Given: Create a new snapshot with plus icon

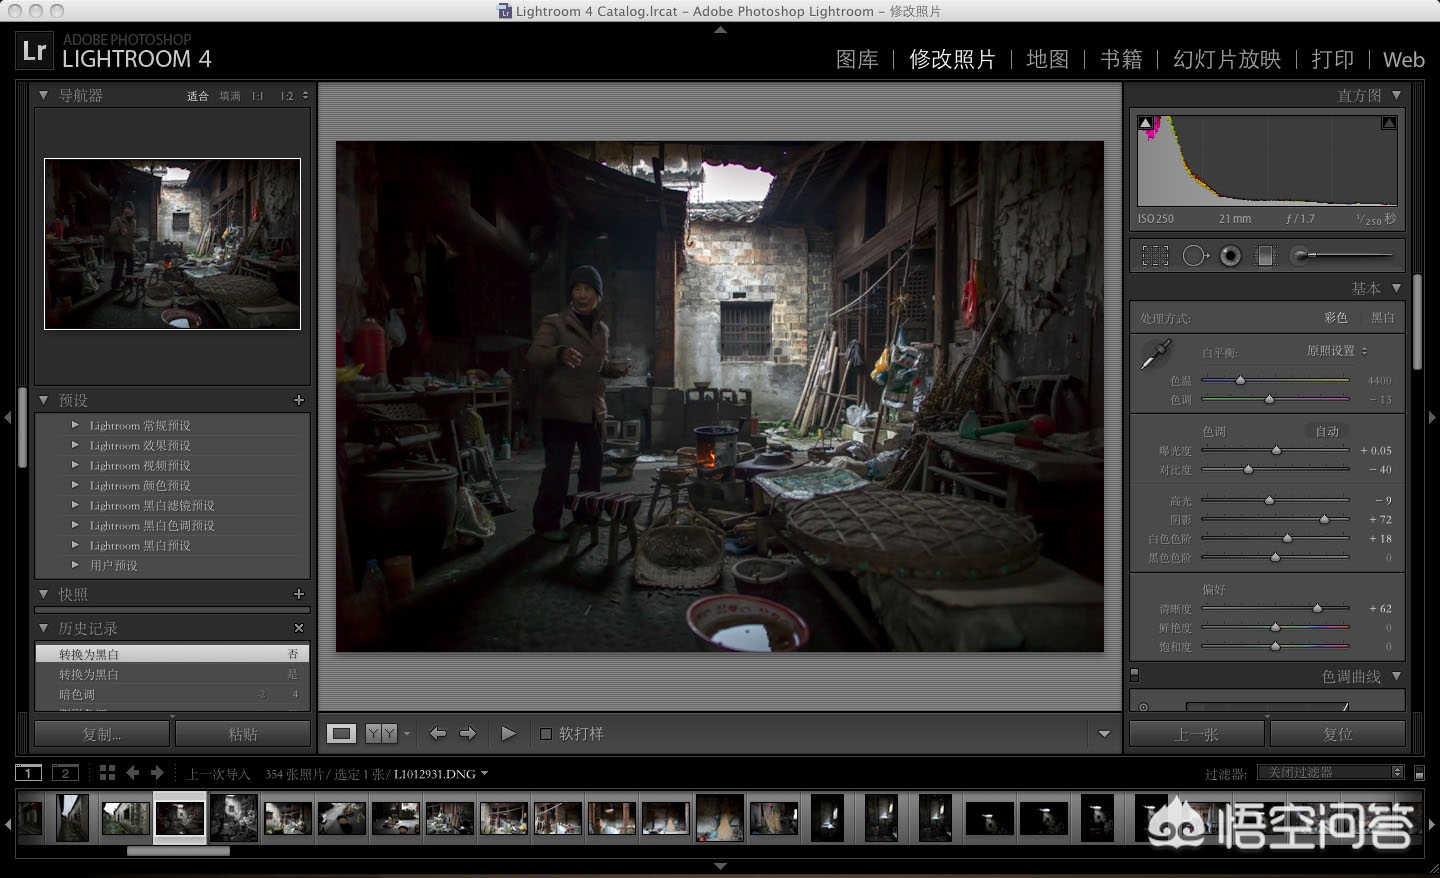Looking at the screenshot, I should tap(298, 594).
